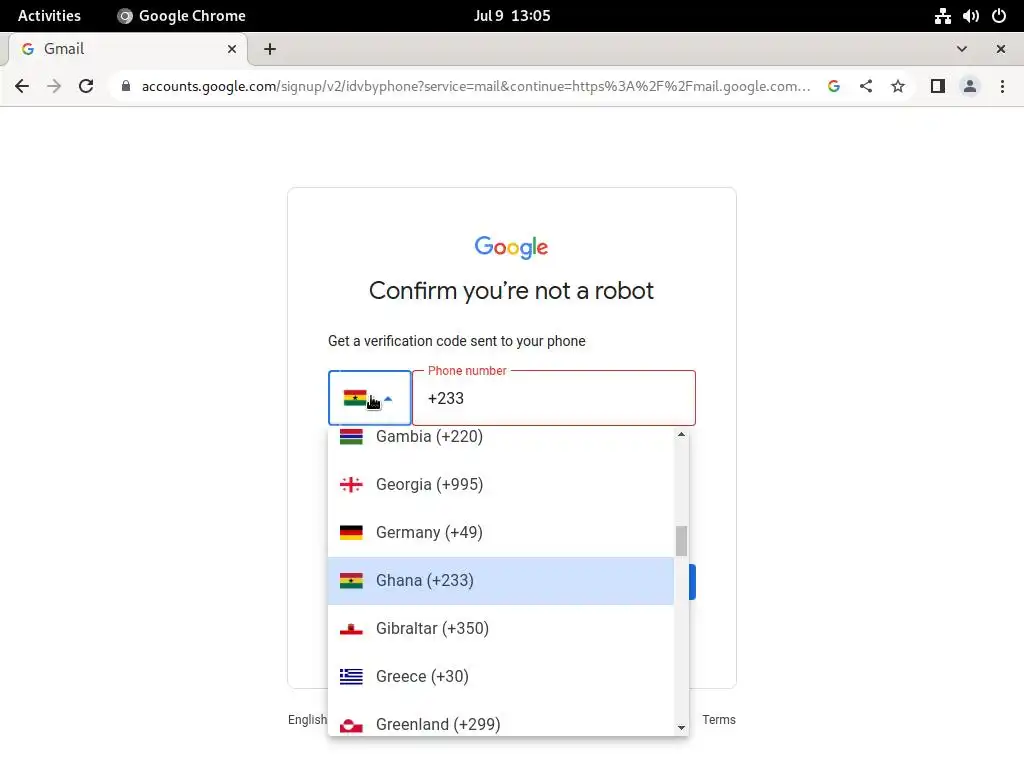View site information lock icon
This screenshot has width=1024, height=768.
(x=126, y=86)
